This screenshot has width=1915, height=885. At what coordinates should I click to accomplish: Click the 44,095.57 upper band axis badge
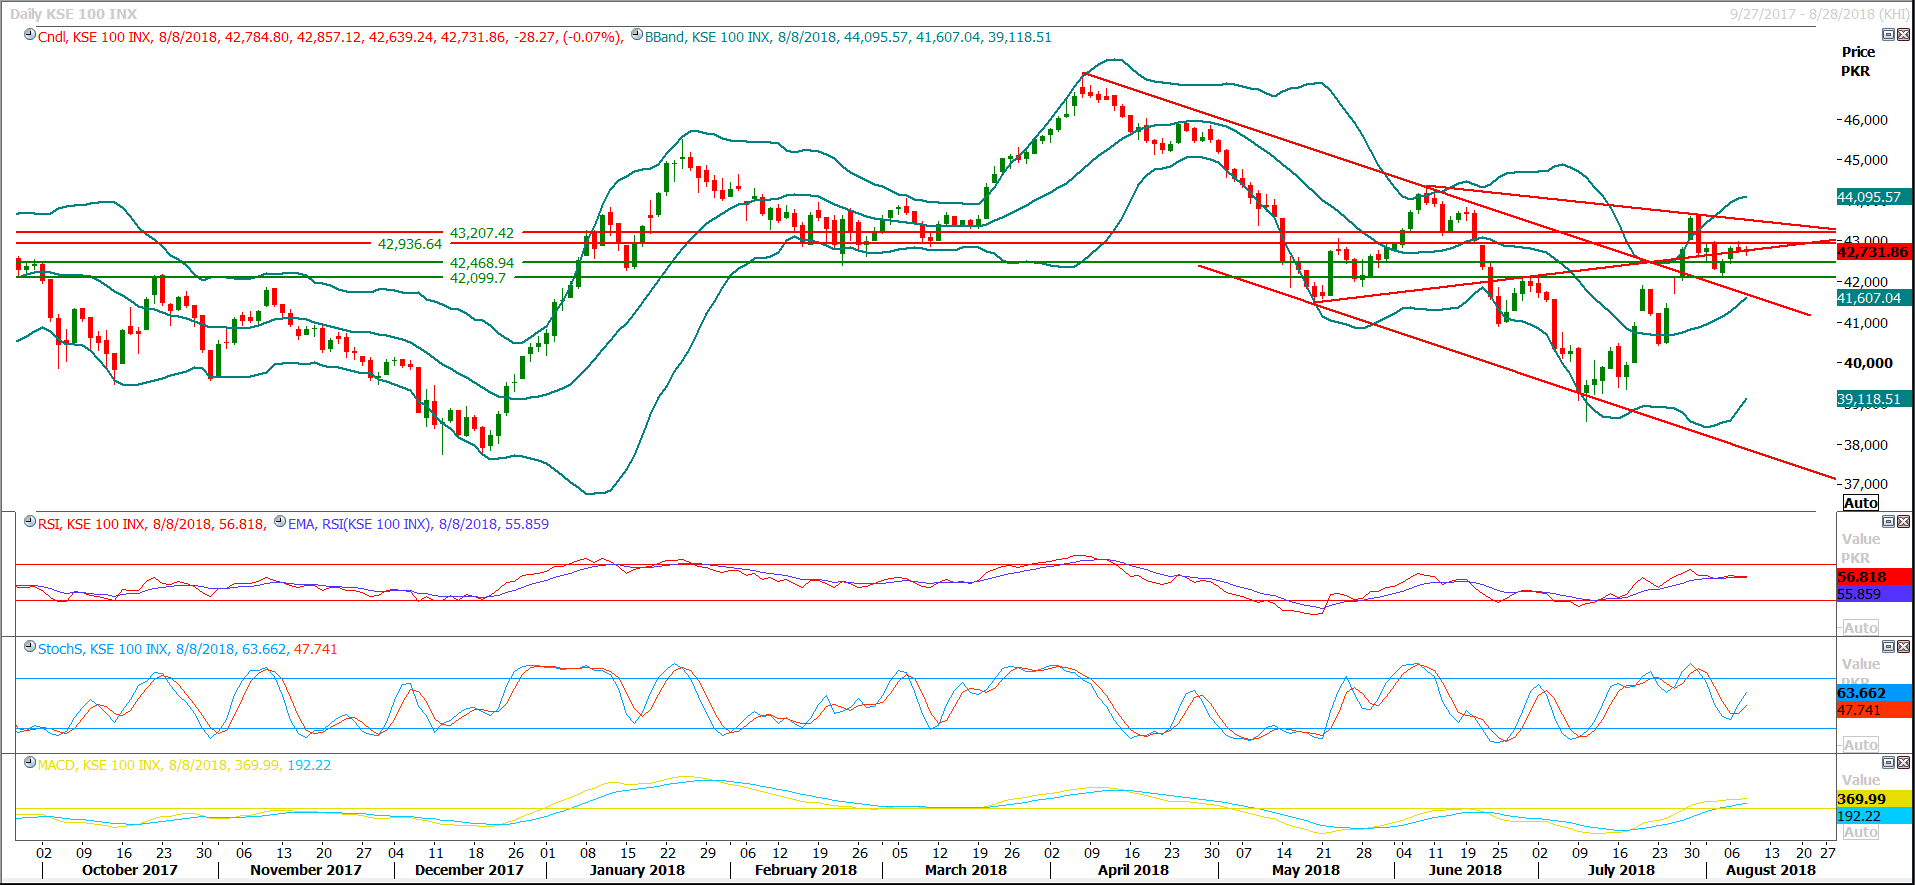point(1874,197)
